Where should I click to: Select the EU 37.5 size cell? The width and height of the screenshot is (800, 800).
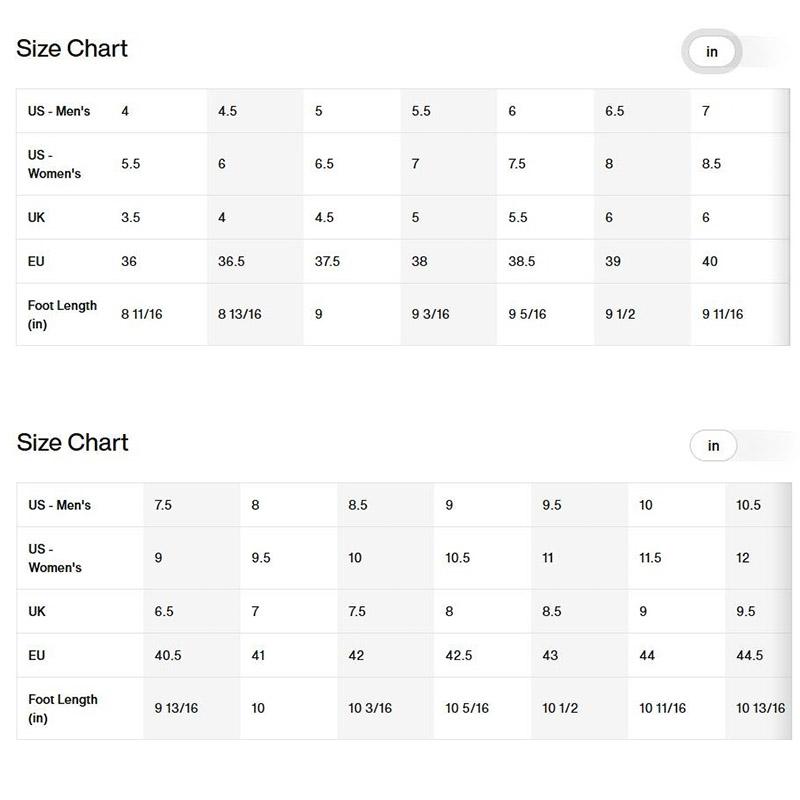(327, 262)
